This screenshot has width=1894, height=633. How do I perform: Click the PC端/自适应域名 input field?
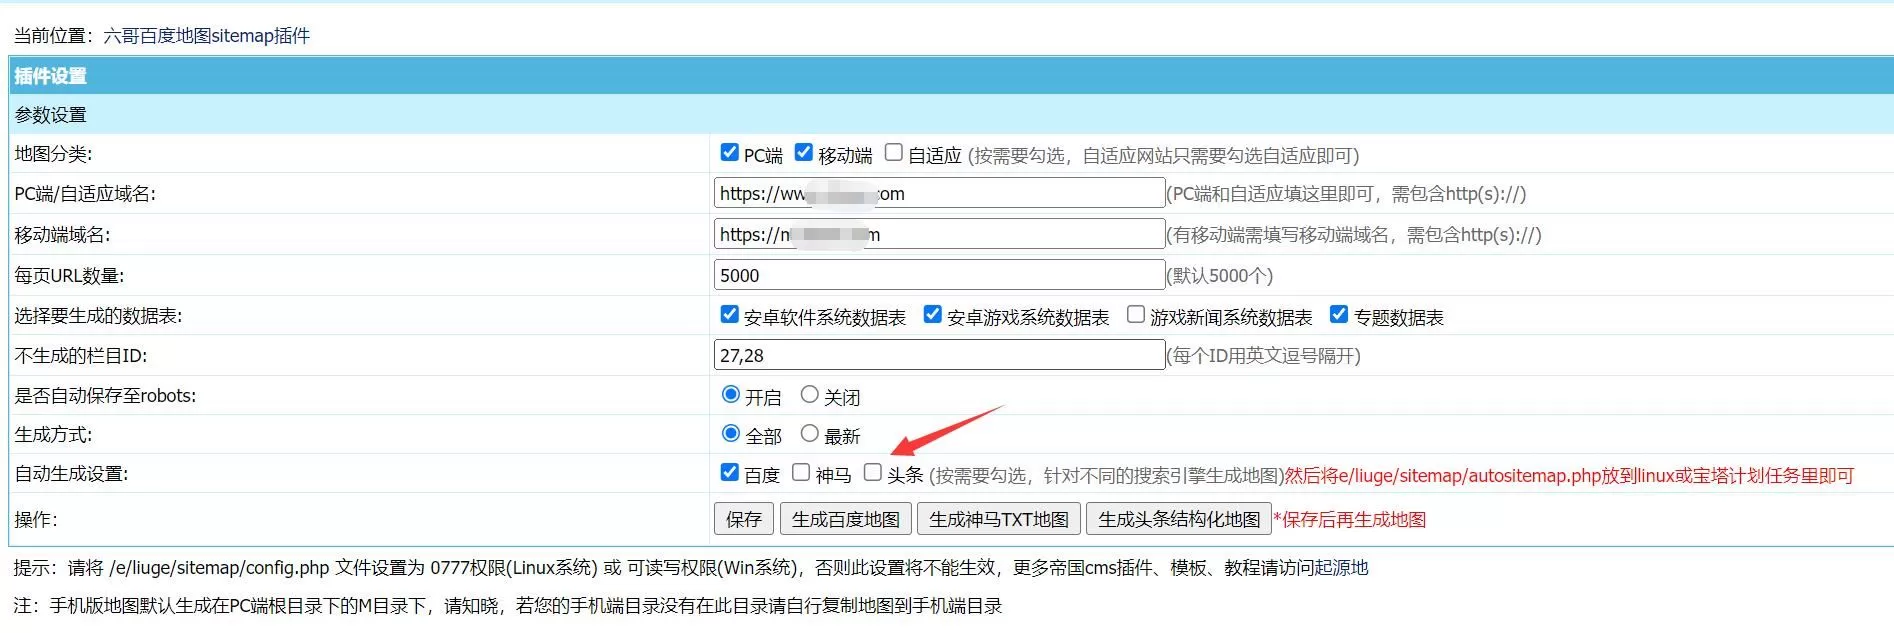coord(939,193)
